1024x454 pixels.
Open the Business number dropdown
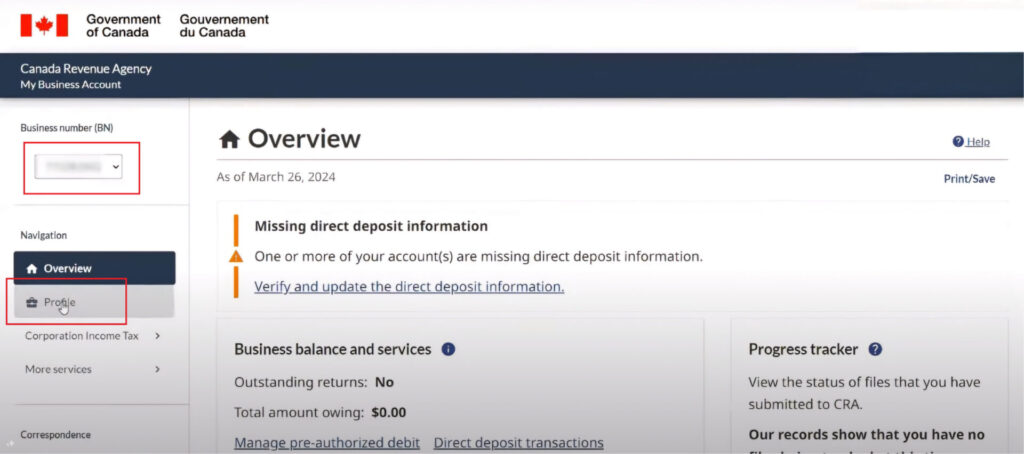click(78, 166)
